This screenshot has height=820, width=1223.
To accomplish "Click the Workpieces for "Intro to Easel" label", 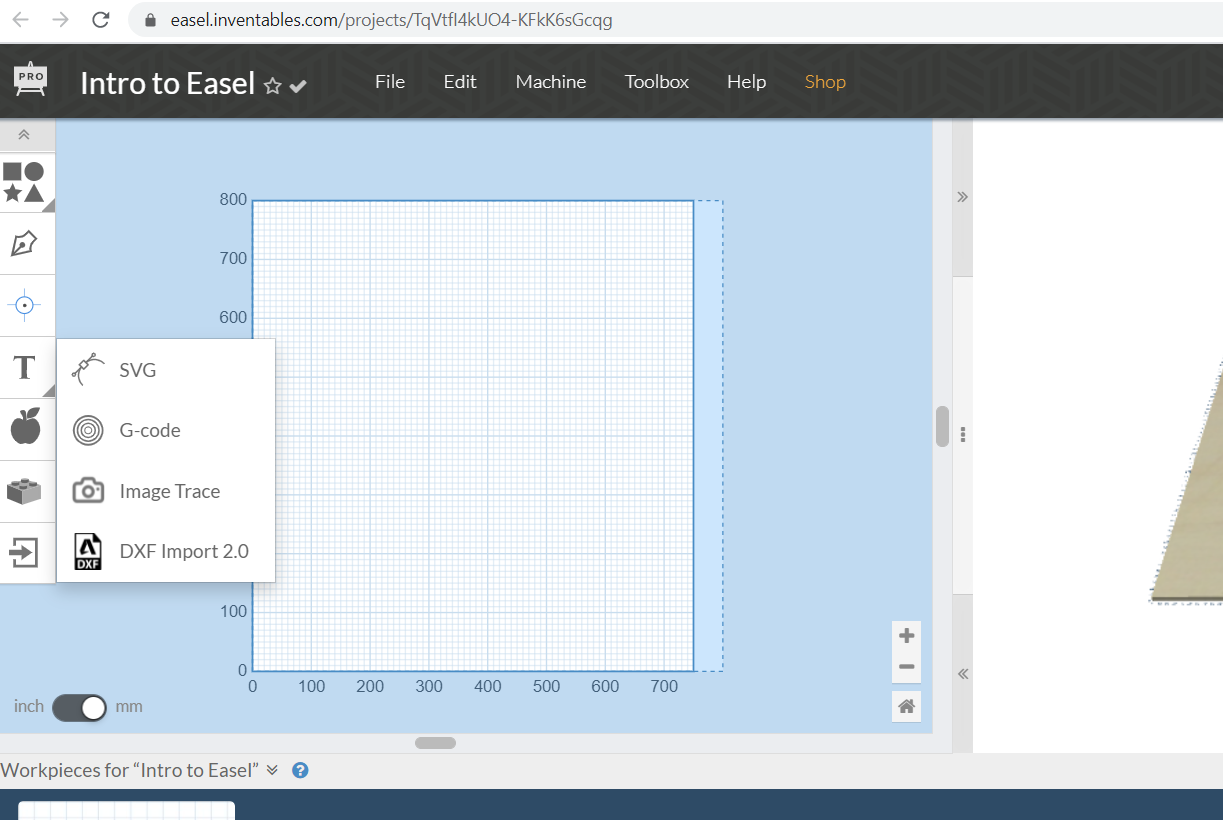I will (x=130, y=770).
